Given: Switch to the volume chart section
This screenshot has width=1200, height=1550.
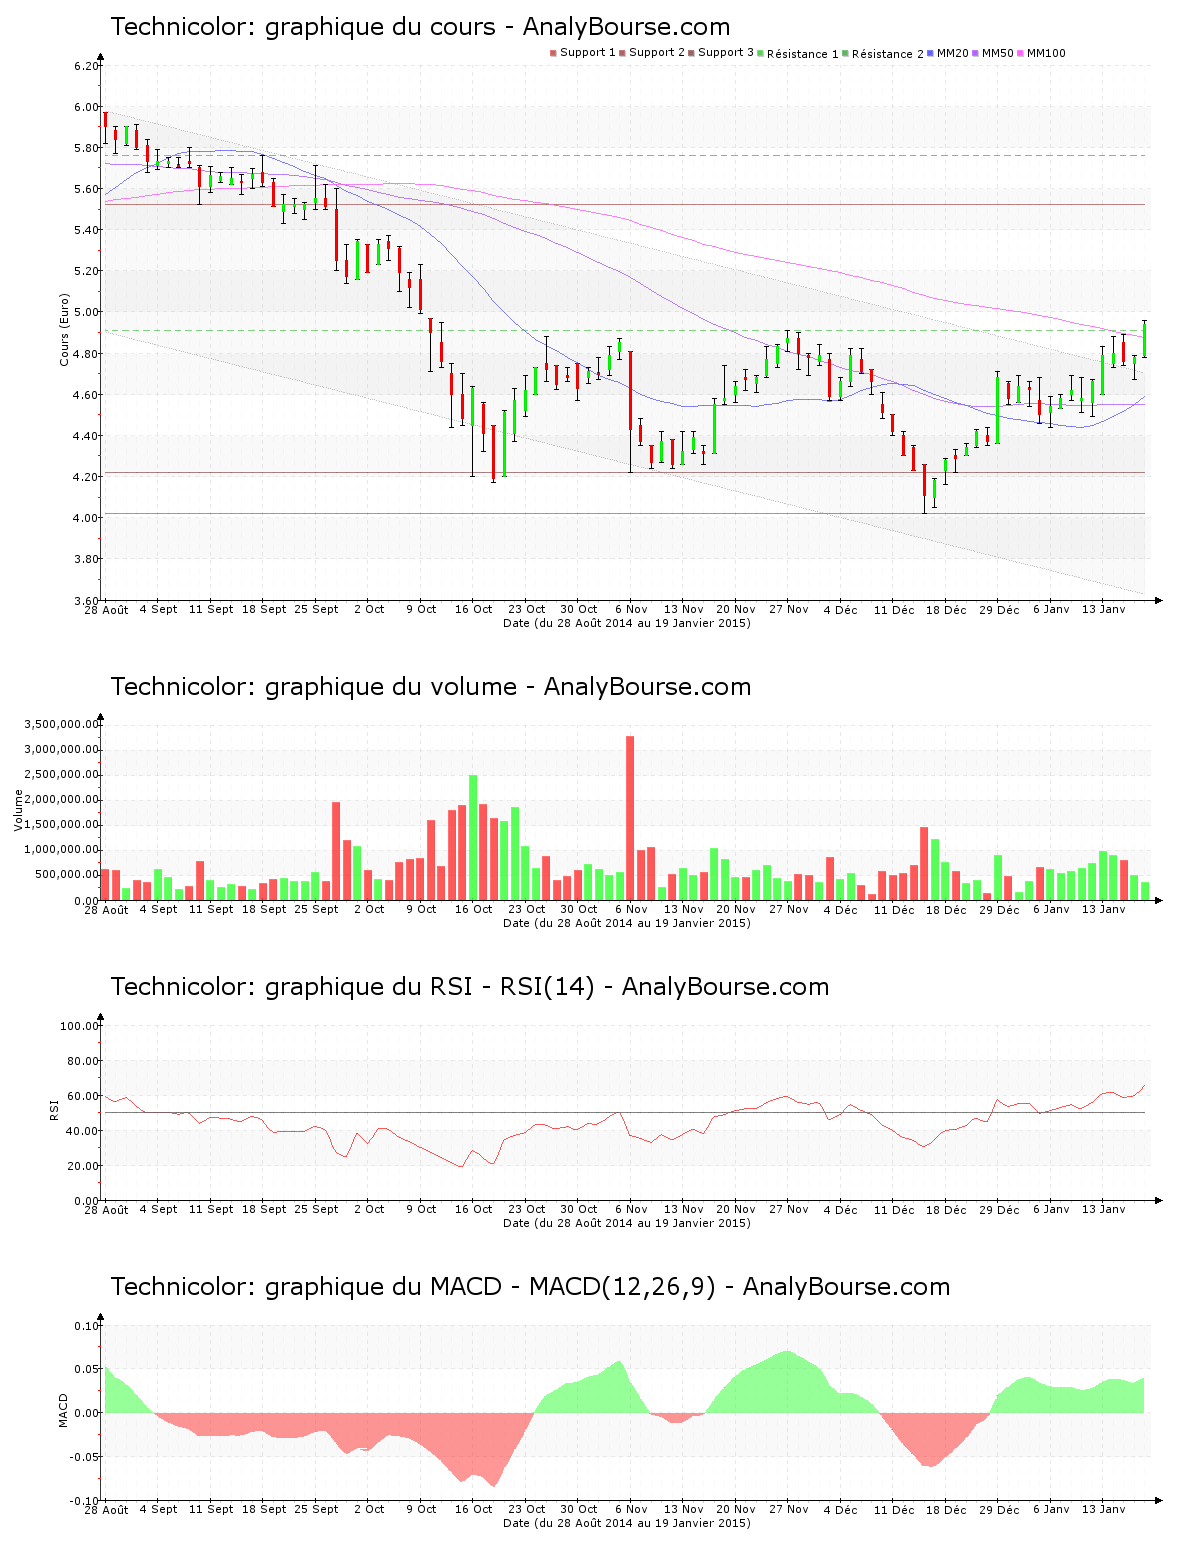Looking at the screenshot, I should (430, 685).
